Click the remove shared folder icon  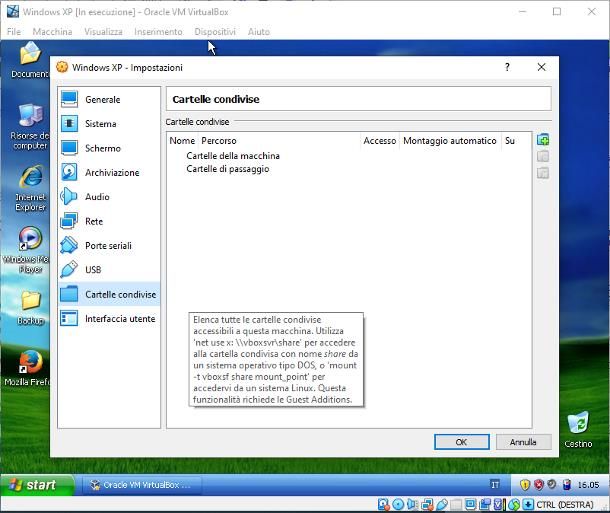click(543, 173)
